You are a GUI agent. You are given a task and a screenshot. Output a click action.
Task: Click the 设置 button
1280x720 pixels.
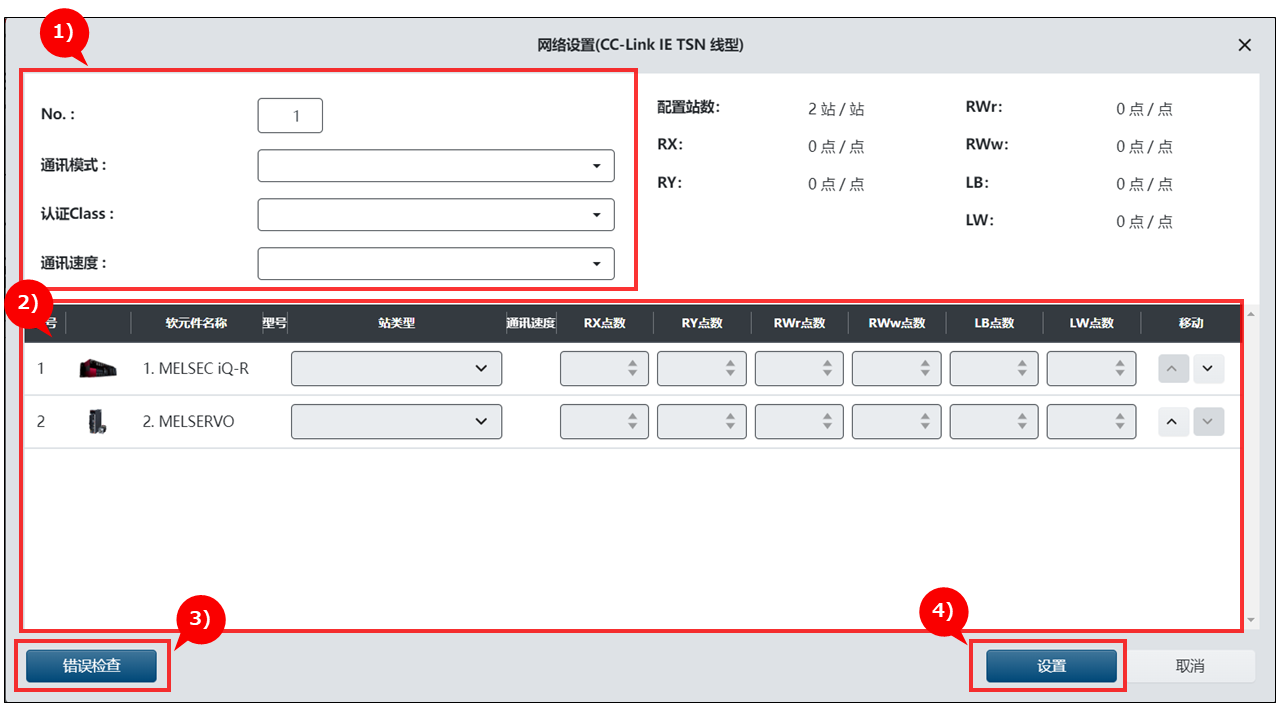point(1051,666)
